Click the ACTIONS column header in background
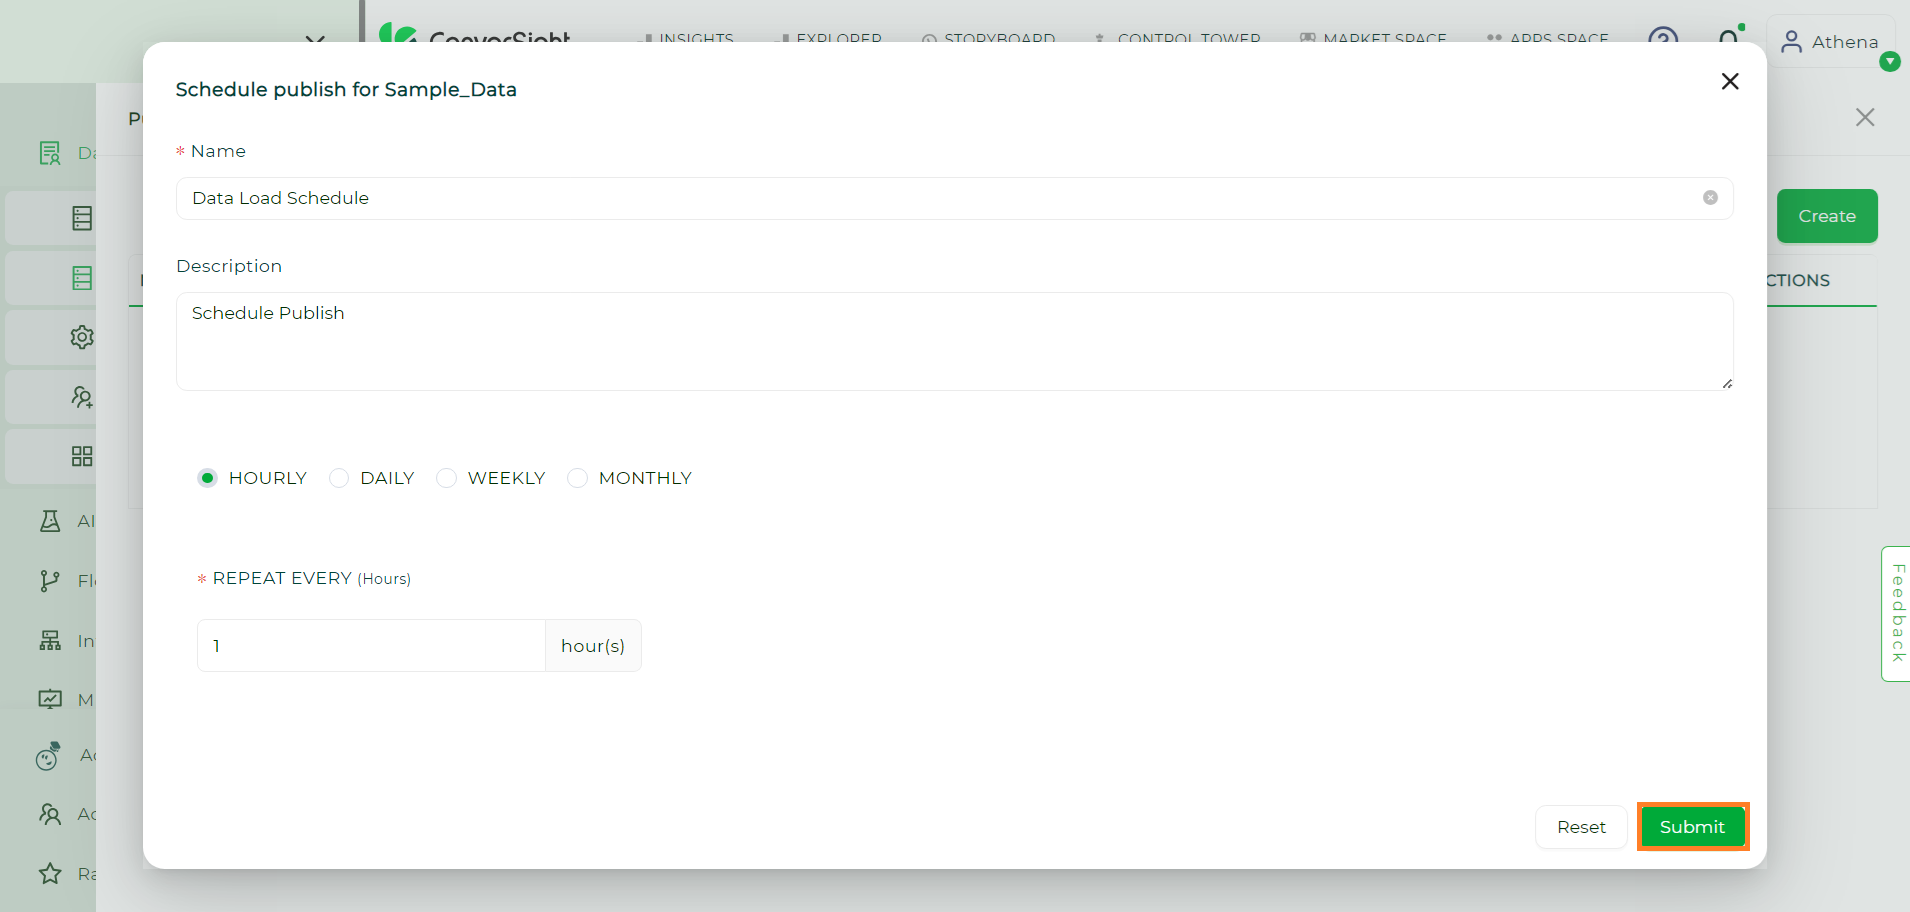This screenshot has width=1910, height=912. [1798, 281]
